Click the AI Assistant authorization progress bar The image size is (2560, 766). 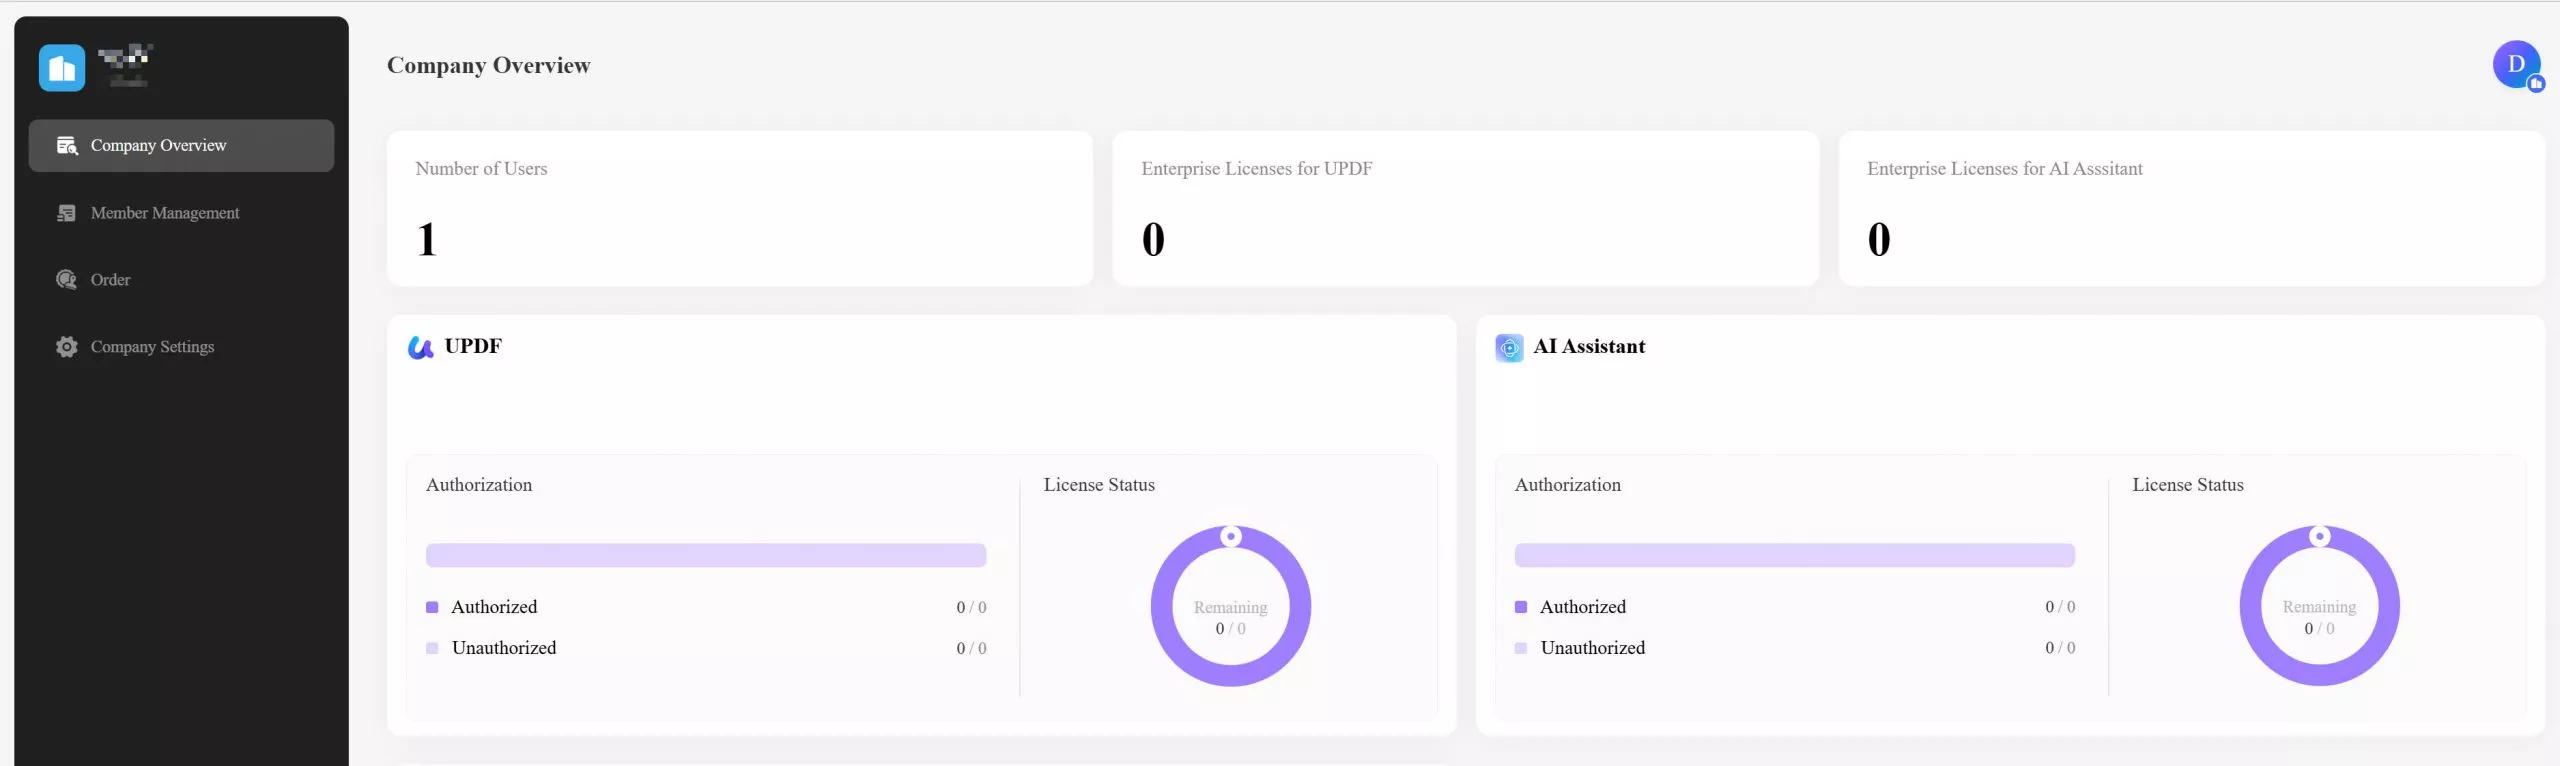(x=1794, y=555)
